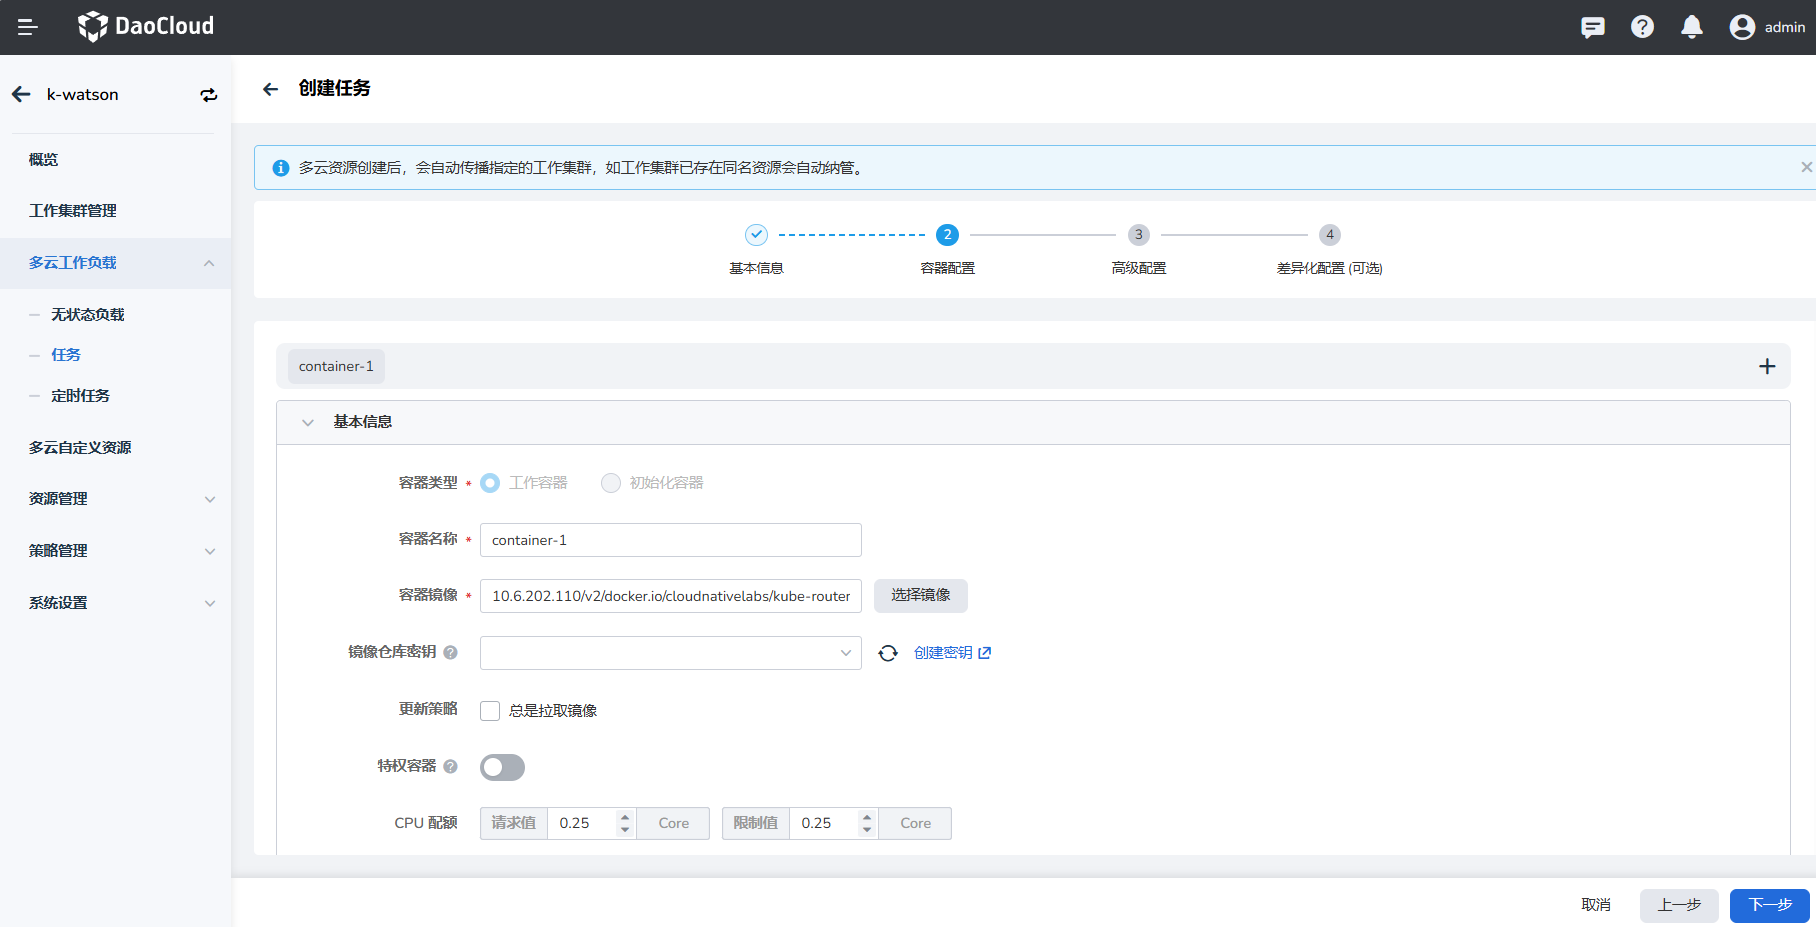Open the messages chat icon
The image size is (1816, 927).
(1592, 27)
